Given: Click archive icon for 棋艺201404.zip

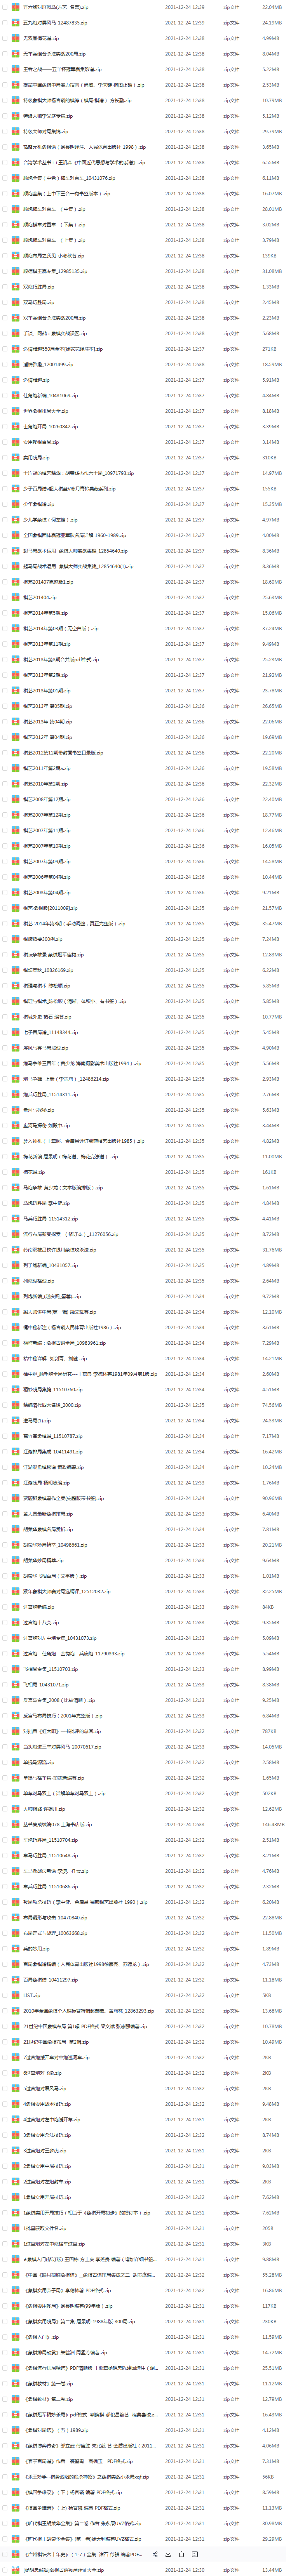Looking at the screenshot, I should tap(16, 597).
